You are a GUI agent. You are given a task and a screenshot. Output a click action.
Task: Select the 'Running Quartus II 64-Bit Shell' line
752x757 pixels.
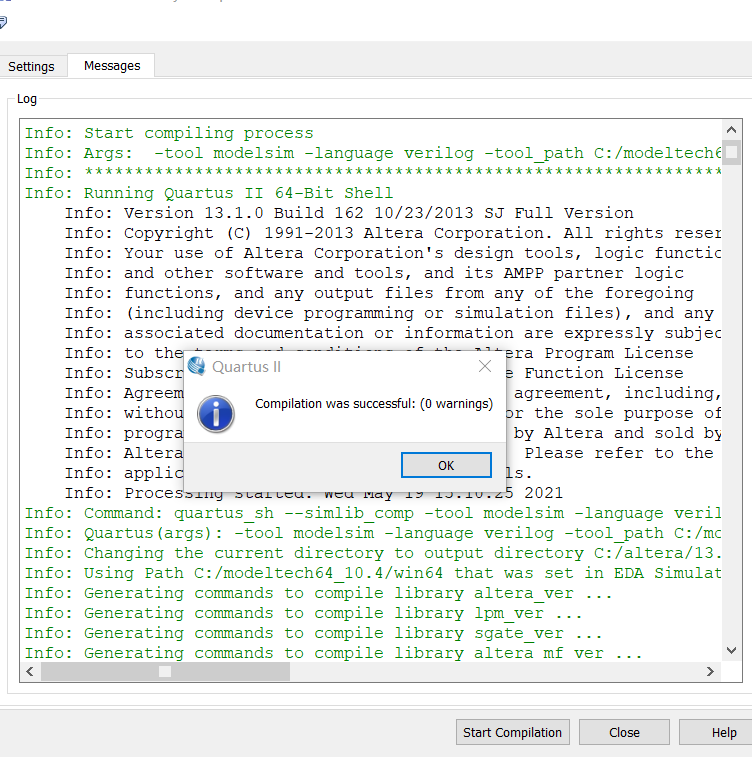point(209,193)
